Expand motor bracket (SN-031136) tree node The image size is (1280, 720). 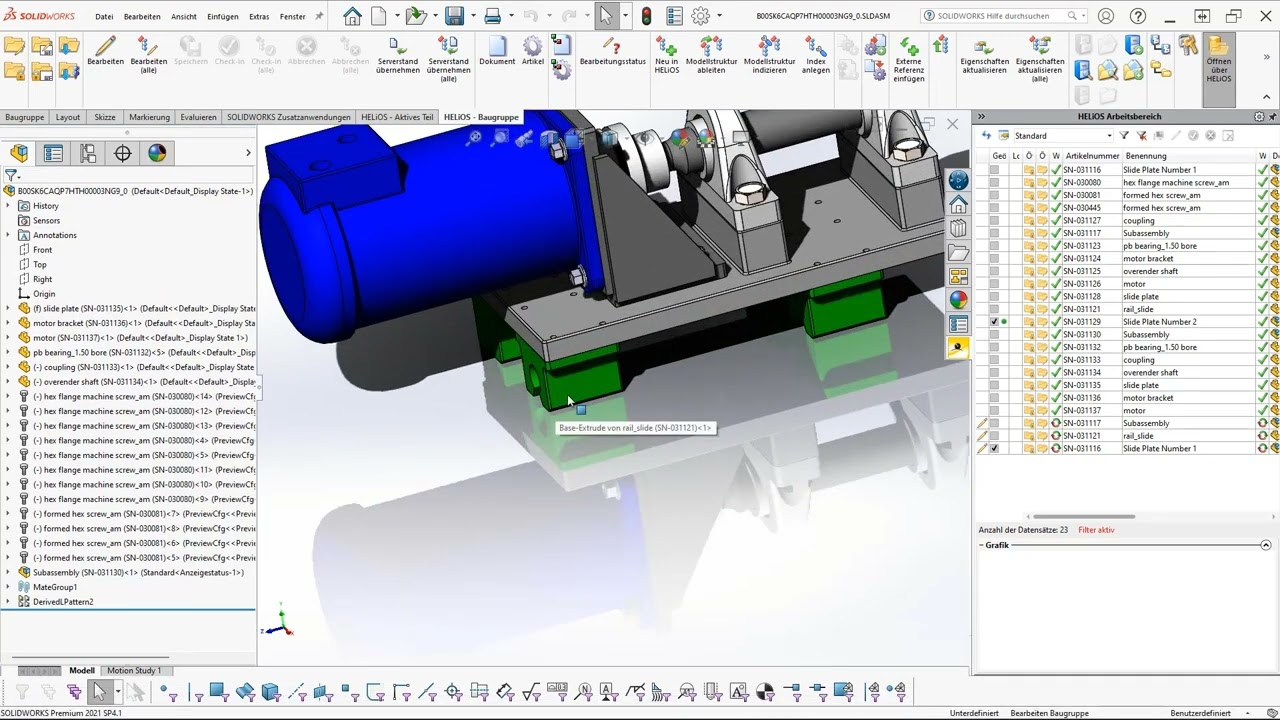[x=8, y=323]
